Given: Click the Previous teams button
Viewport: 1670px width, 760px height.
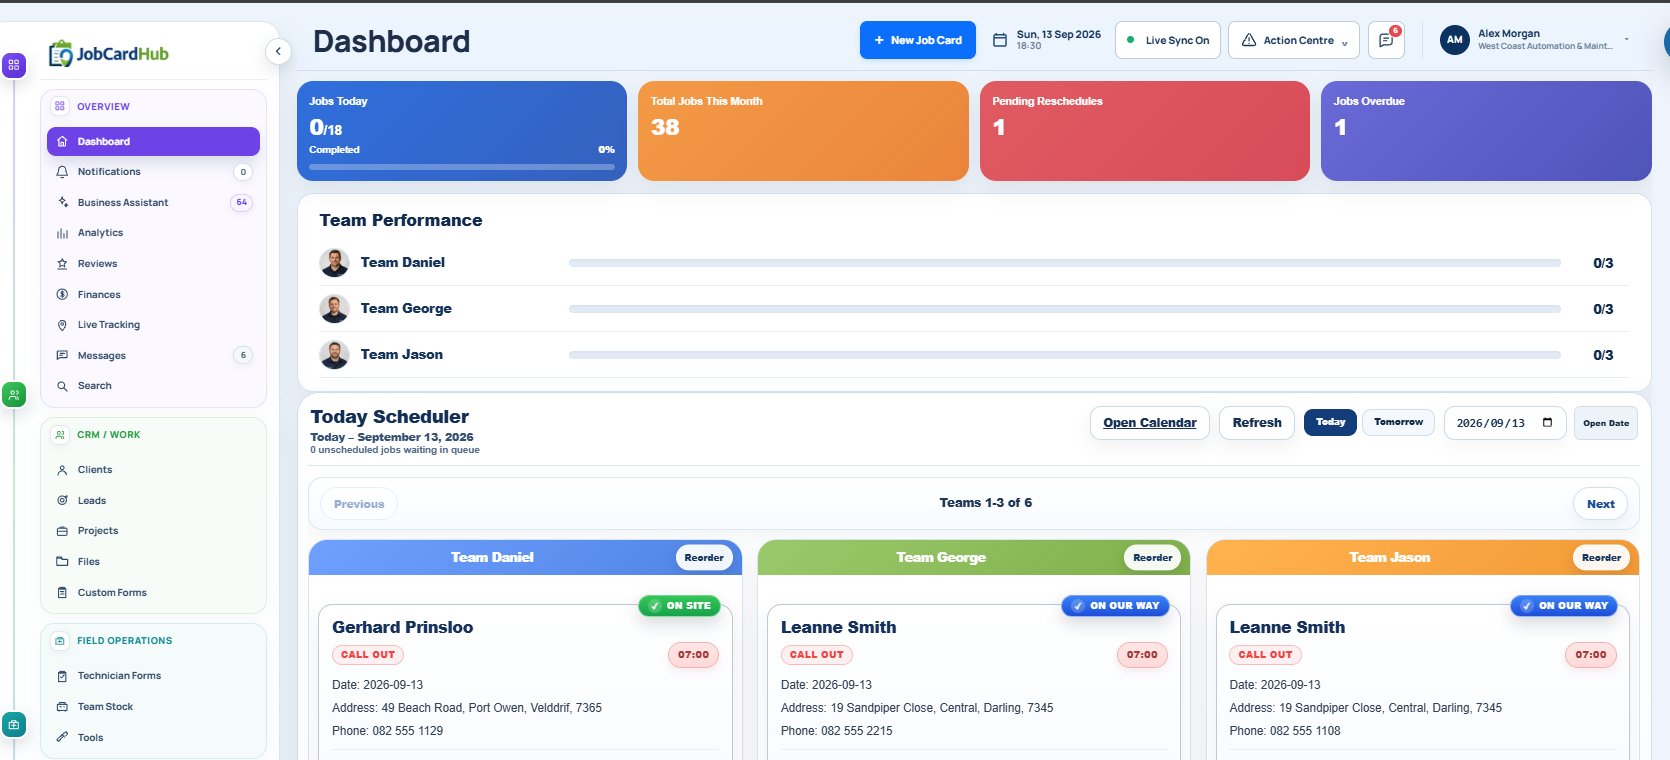Looking at the screenshot, I should [359, 504].
